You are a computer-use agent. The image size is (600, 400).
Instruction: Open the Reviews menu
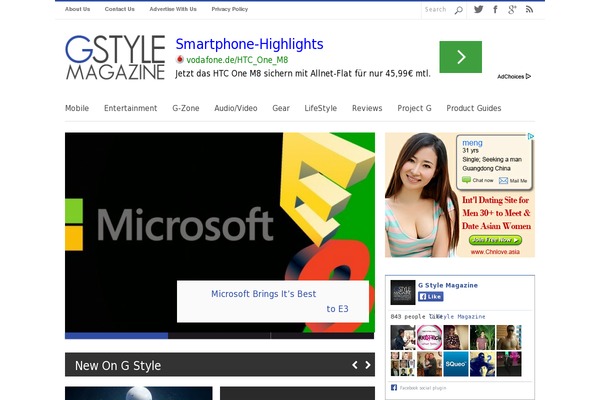tap(367, 108)
